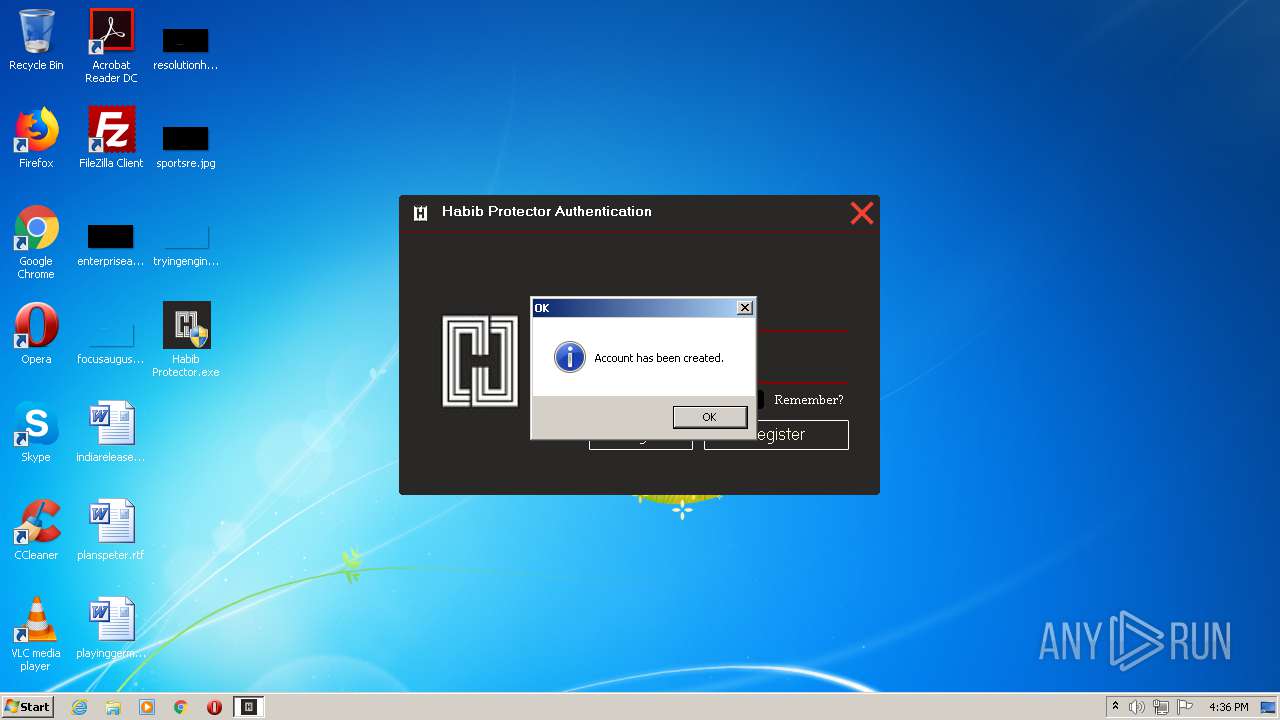Image resolution: width=1280 pixels, height=720 pixels.
Task: Select the planspeter.rtf document
Action: click(x=111, y=530)
